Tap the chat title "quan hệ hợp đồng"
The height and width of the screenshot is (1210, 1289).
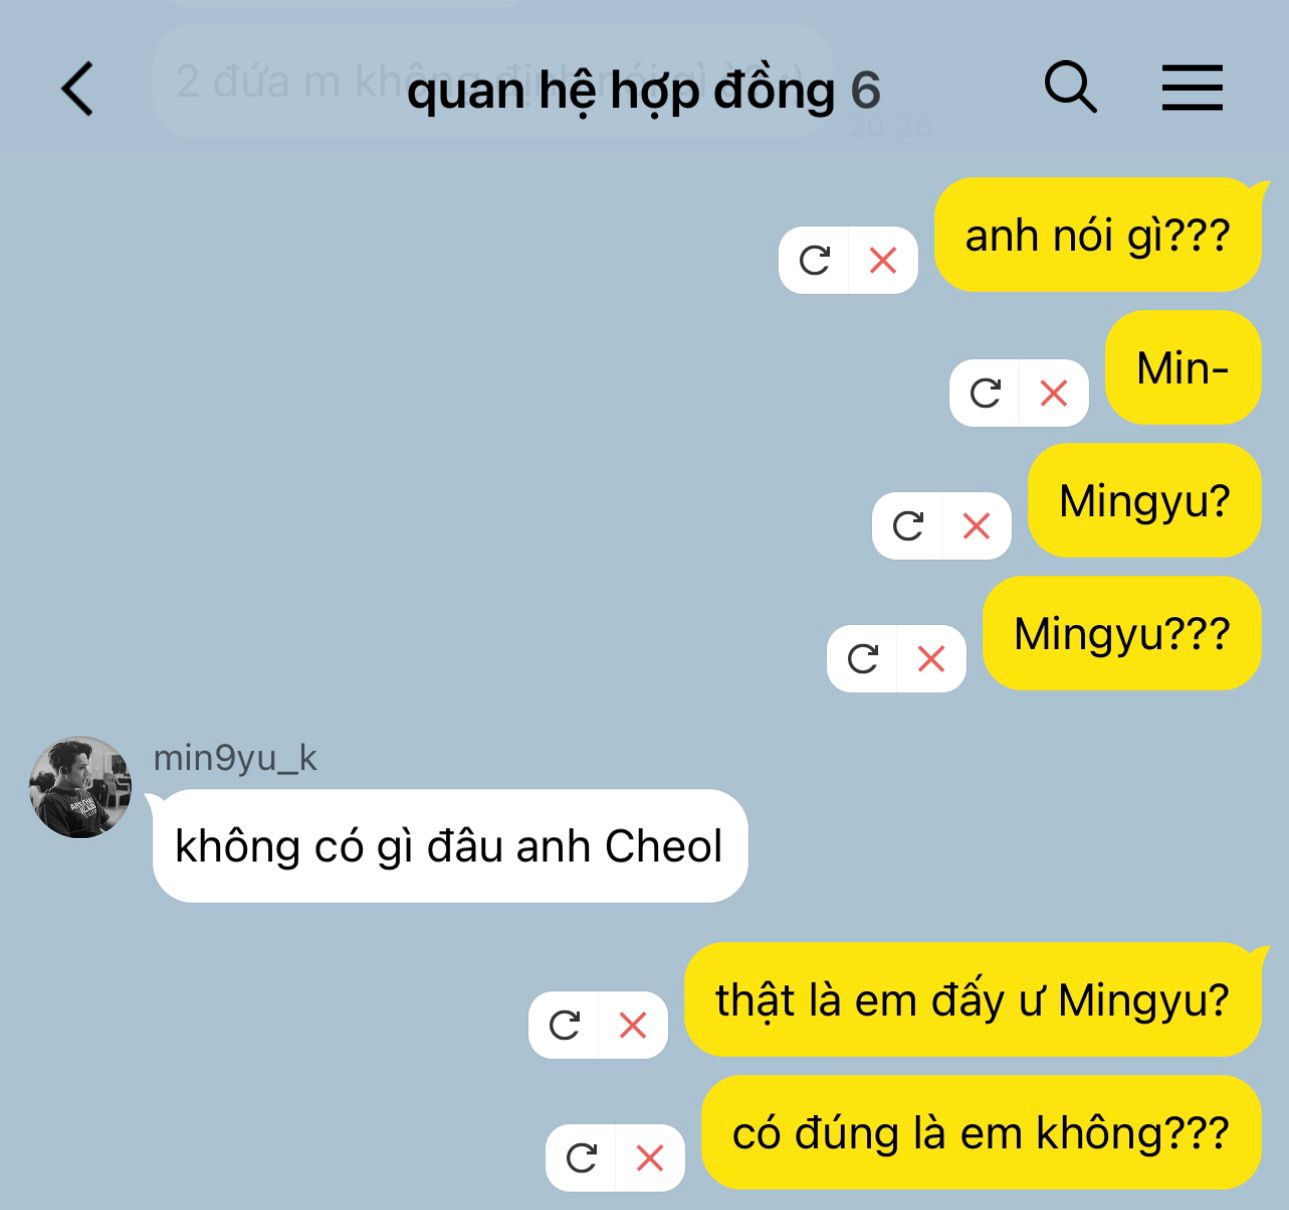621,91
